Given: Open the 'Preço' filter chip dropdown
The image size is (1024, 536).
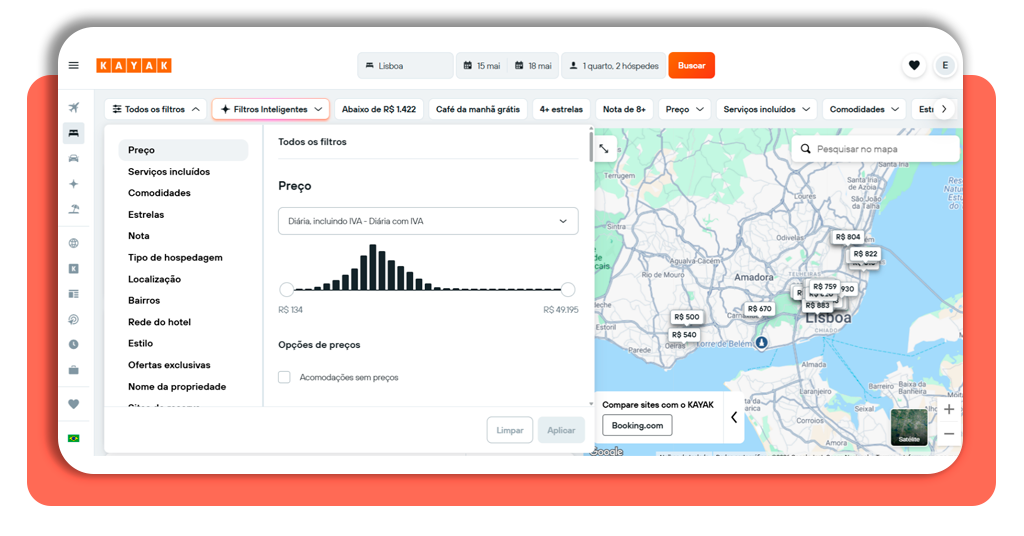Looking at the screenshot, I should coord(684,109).
